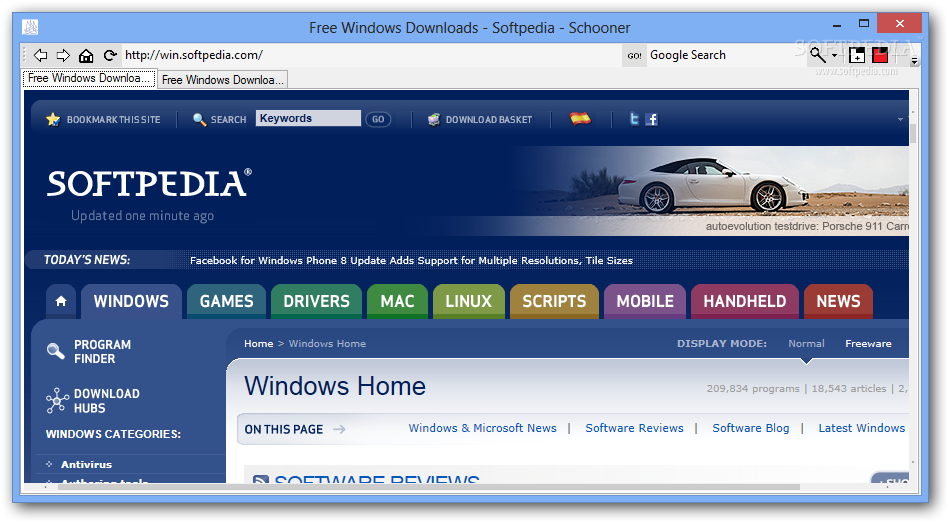
Task: Open the DRIVERS section tab
Action: 317,301
